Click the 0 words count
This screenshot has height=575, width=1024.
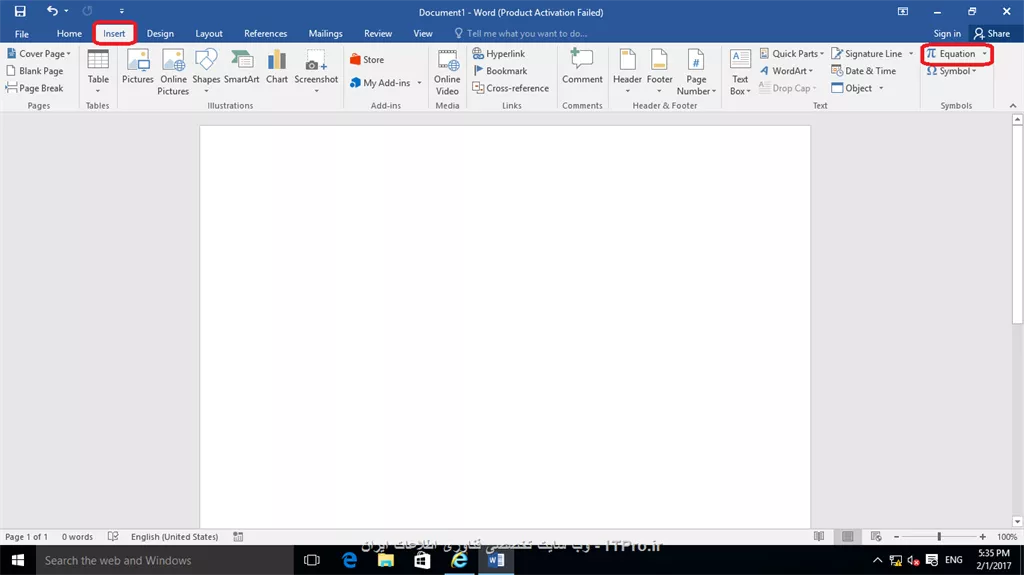[77, 536]
